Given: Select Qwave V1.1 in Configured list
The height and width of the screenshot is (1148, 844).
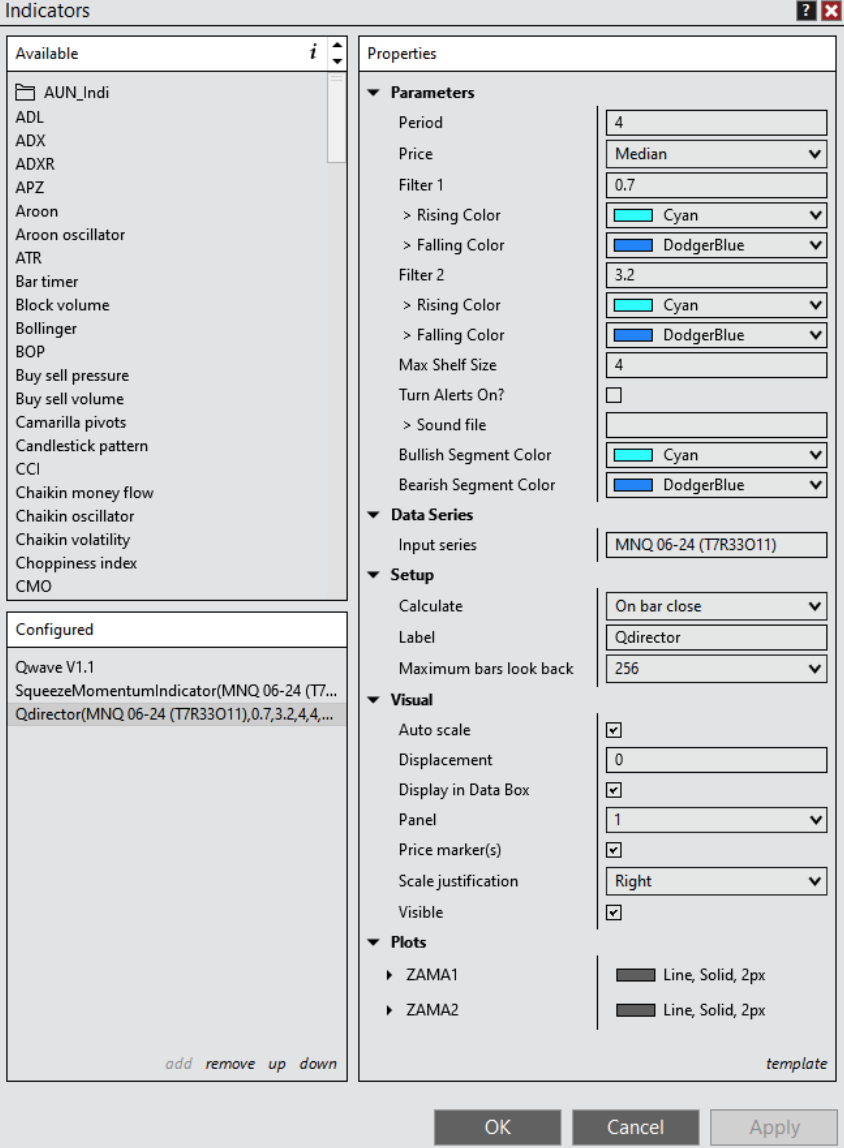Looking at the screenshot, I should tap(55, 667).
